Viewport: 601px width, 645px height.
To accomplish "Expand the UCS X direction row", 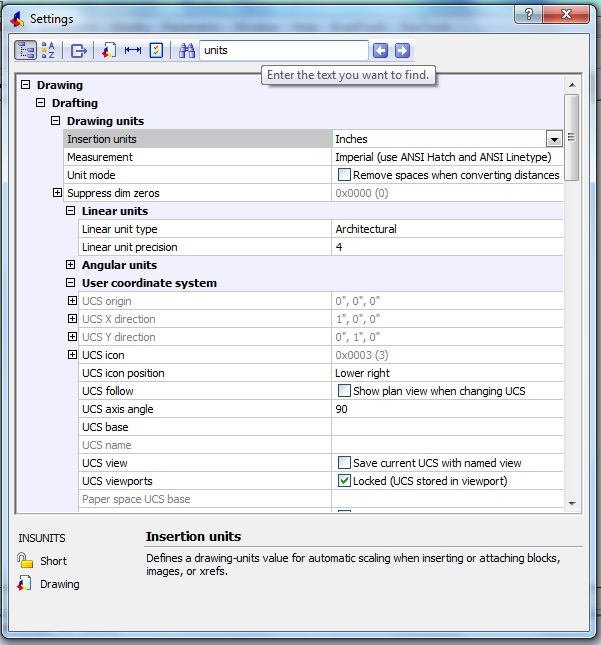I will [72, 318].
